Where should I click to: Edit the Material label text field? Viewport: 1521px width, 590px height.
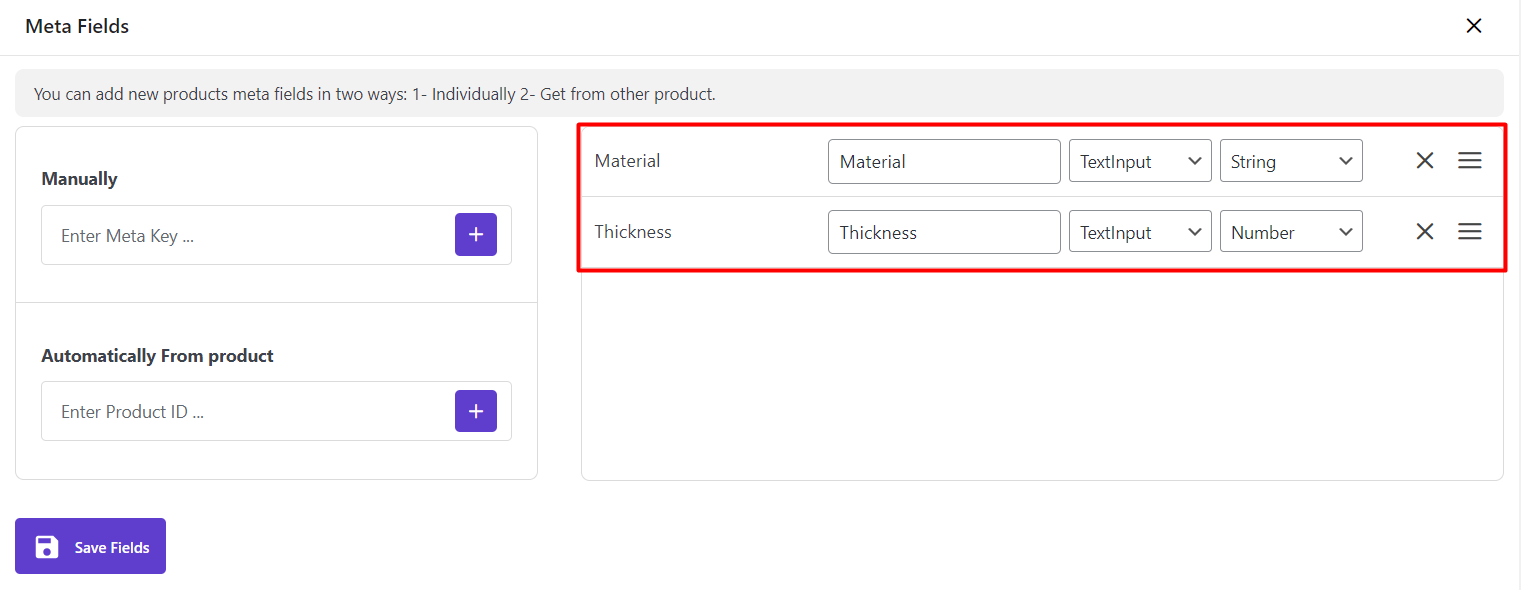(x=943, y=161)
